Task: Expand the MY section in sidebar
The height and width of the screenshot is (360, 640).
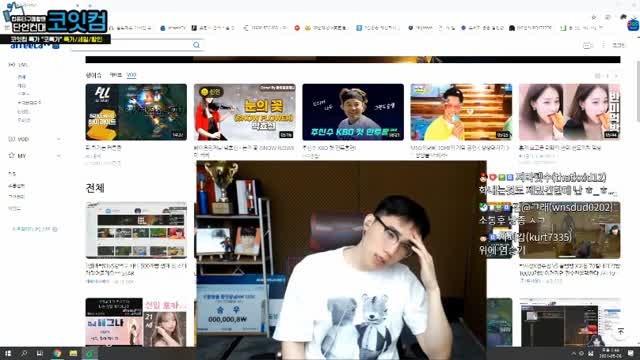Action: point(58,156)
